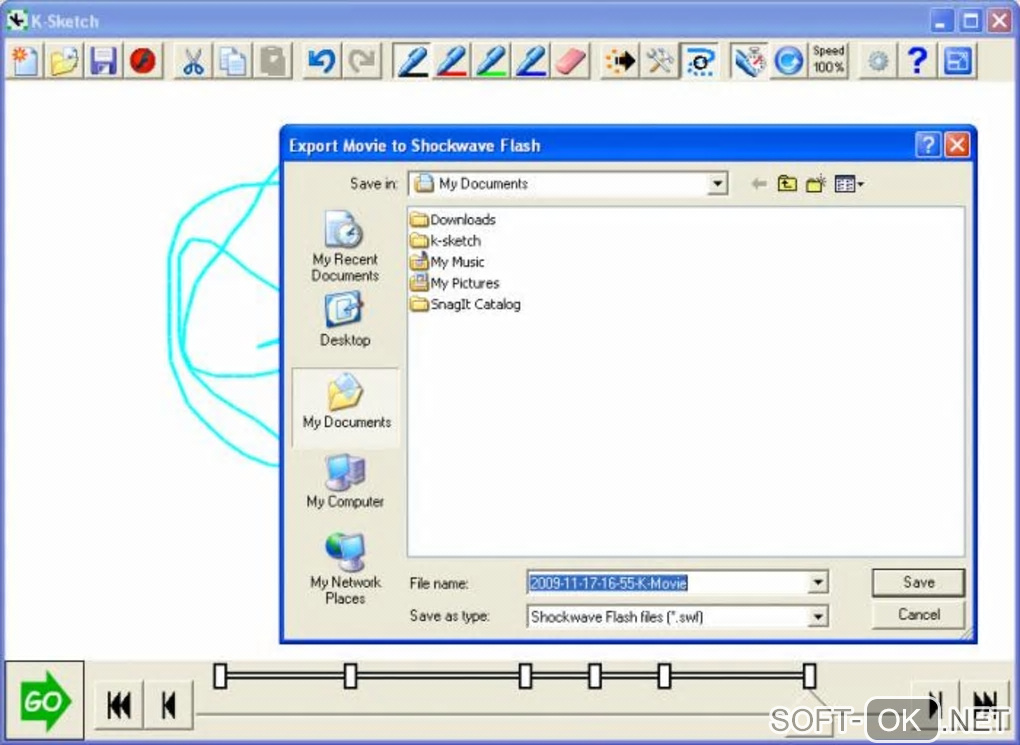
Task: Create a new folder in the dialog
Action: coord(816,184)
